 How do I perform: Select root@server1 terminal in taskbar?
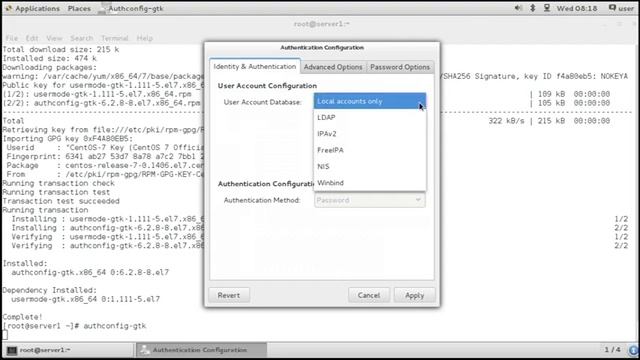pyautogui.click(x=68, y=350)
